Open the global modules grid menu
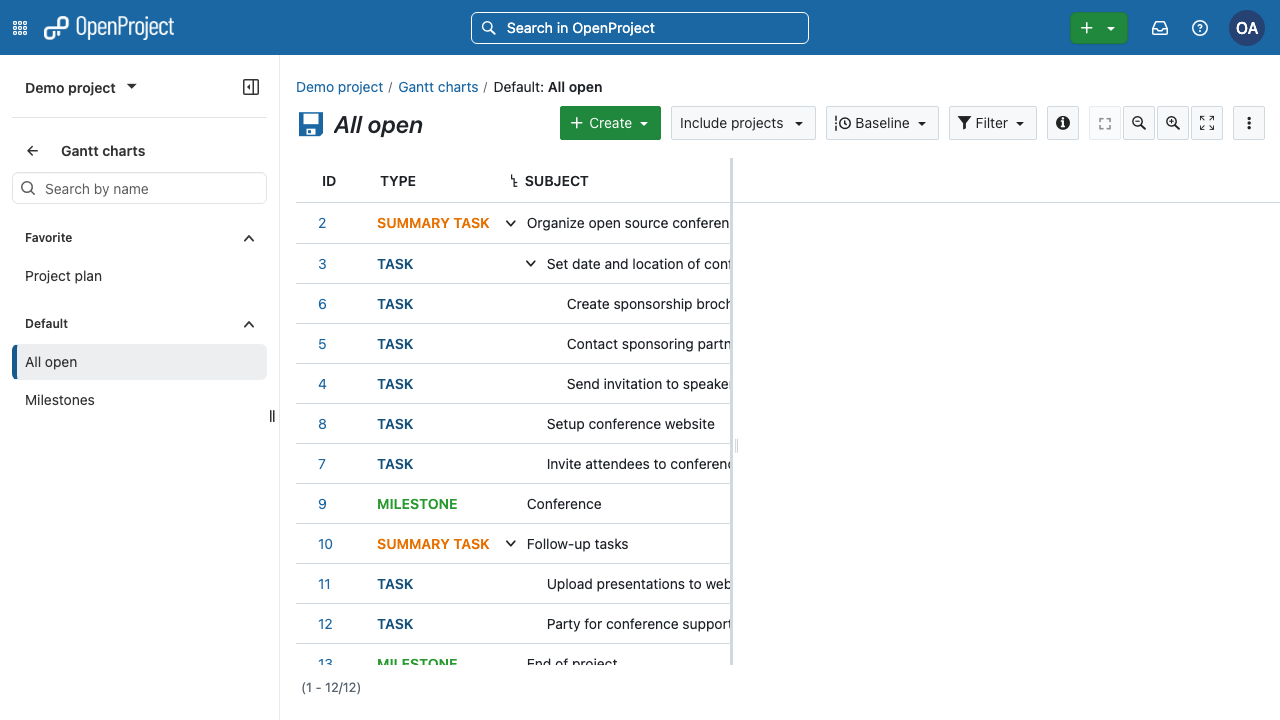 tap(20, 28)
